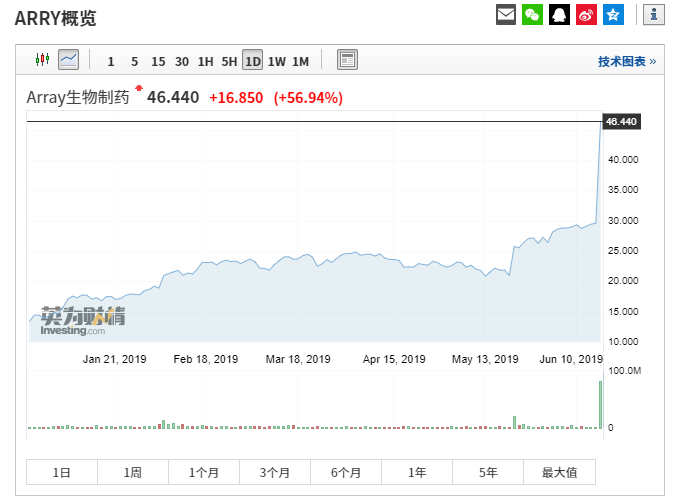Click the 15.000 price axis label

point(623,311)
